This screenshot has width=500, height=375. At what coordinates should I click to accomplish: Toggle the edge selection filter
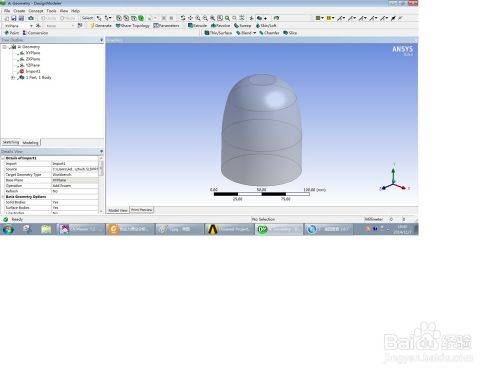pyautogui.click(x=126, y=18)
